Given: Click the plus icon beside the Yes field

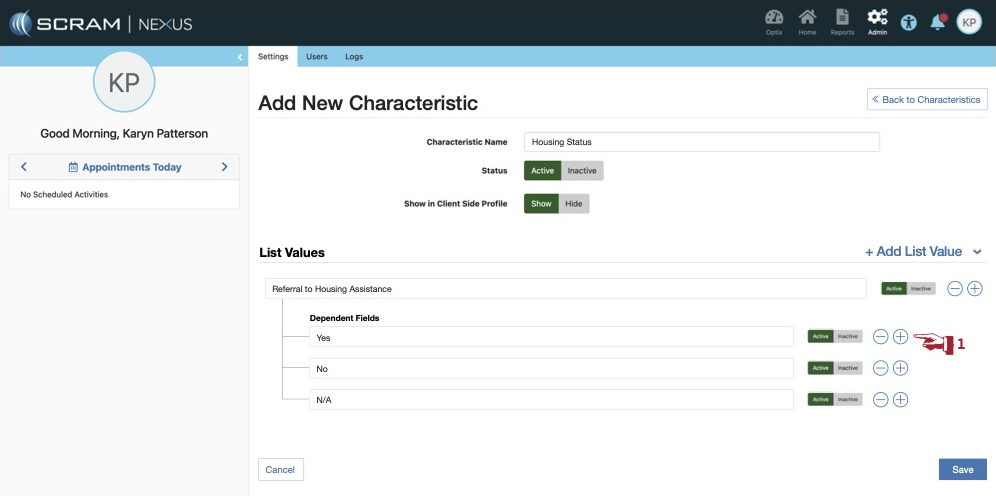Looking at the screenshot, I should pos(900,337).
